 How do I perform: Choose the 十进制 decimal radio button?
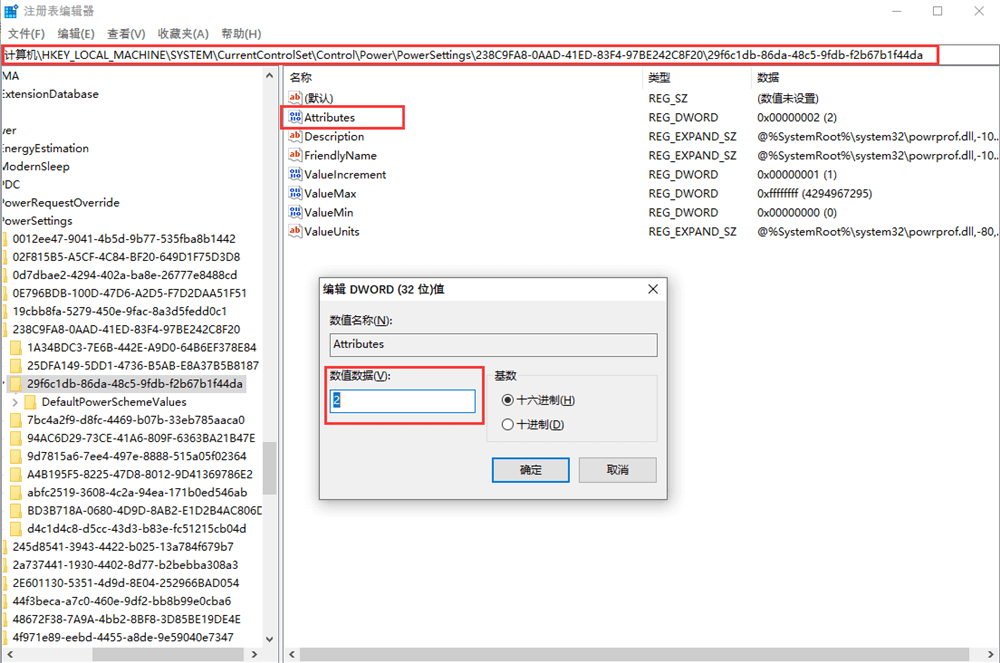pyautogui.click(x=508, y=424)
